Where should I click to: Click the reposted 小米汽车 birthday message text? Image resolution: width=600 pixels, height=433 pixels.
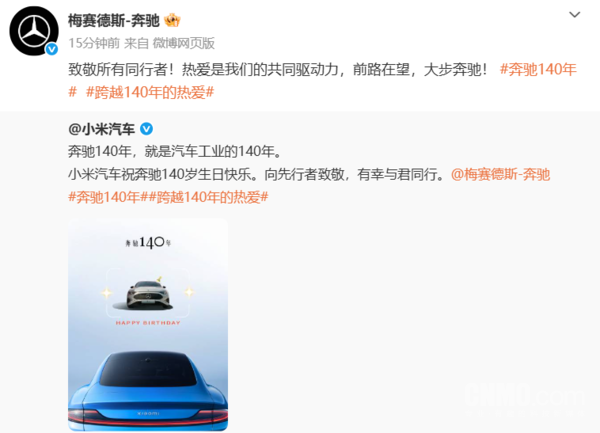tap(256, 174)
